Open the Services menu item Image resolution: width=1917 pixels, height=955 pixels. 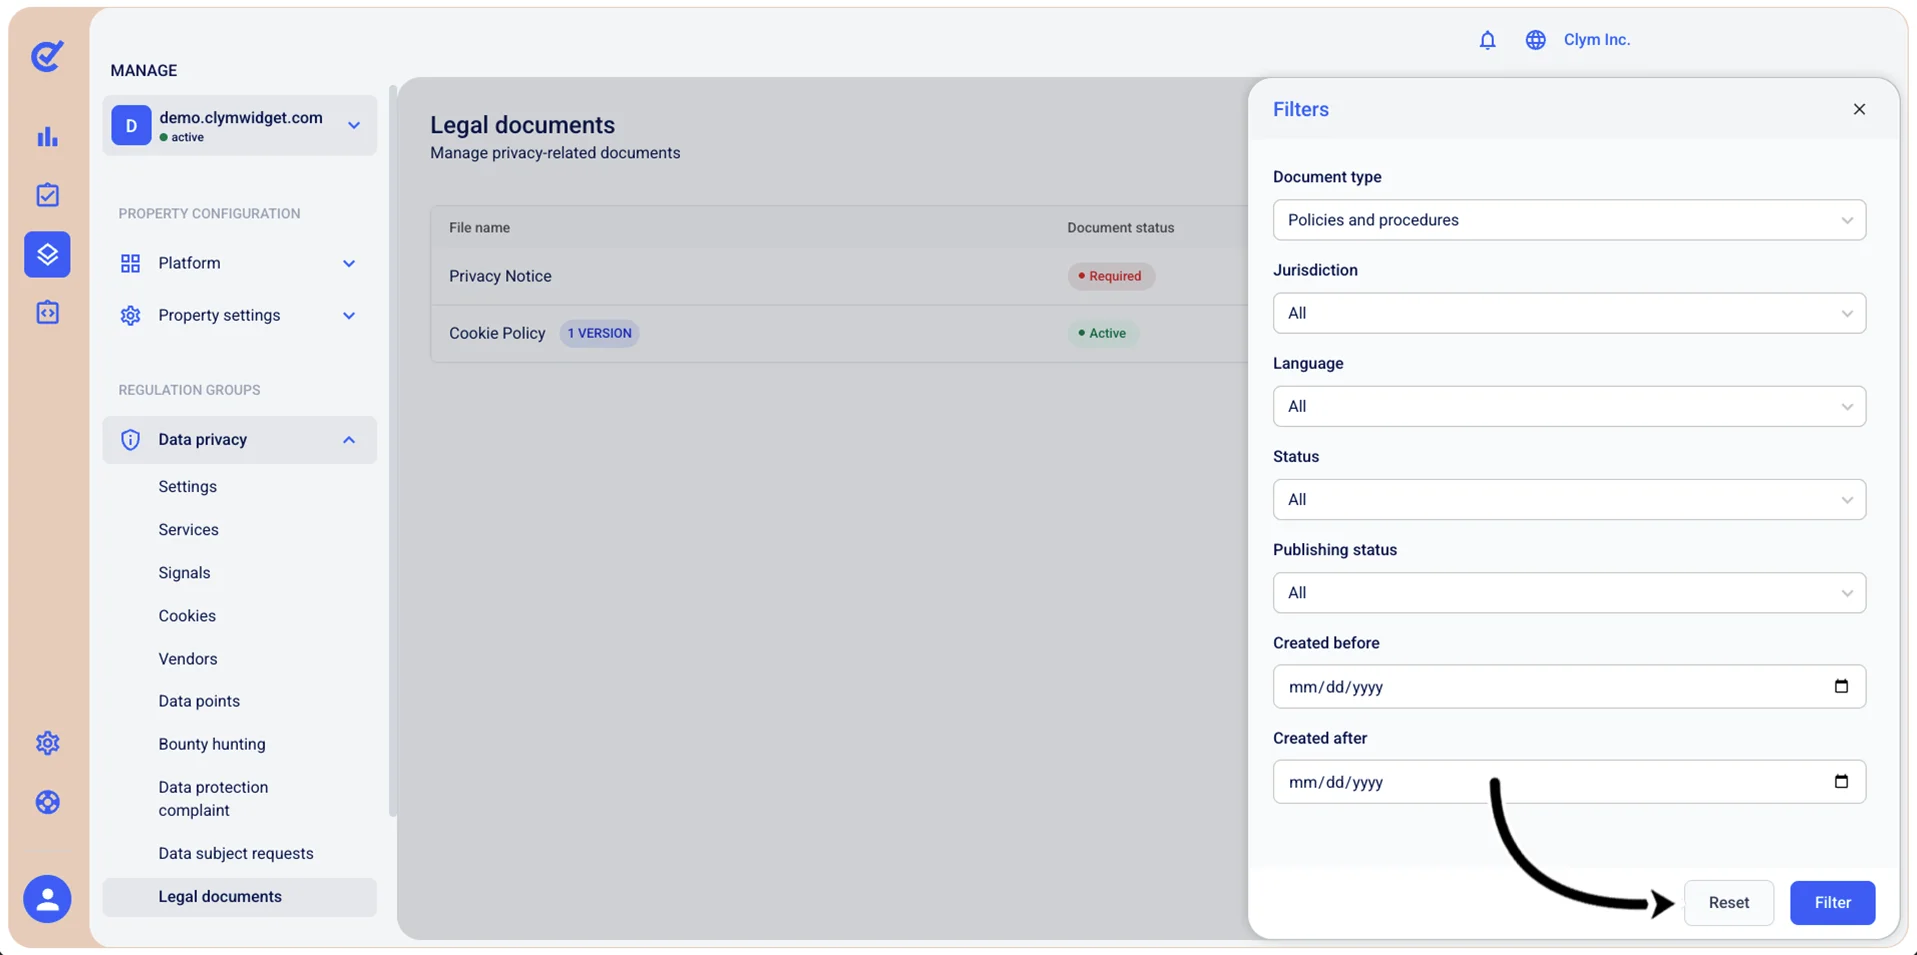tap(188, 529)
